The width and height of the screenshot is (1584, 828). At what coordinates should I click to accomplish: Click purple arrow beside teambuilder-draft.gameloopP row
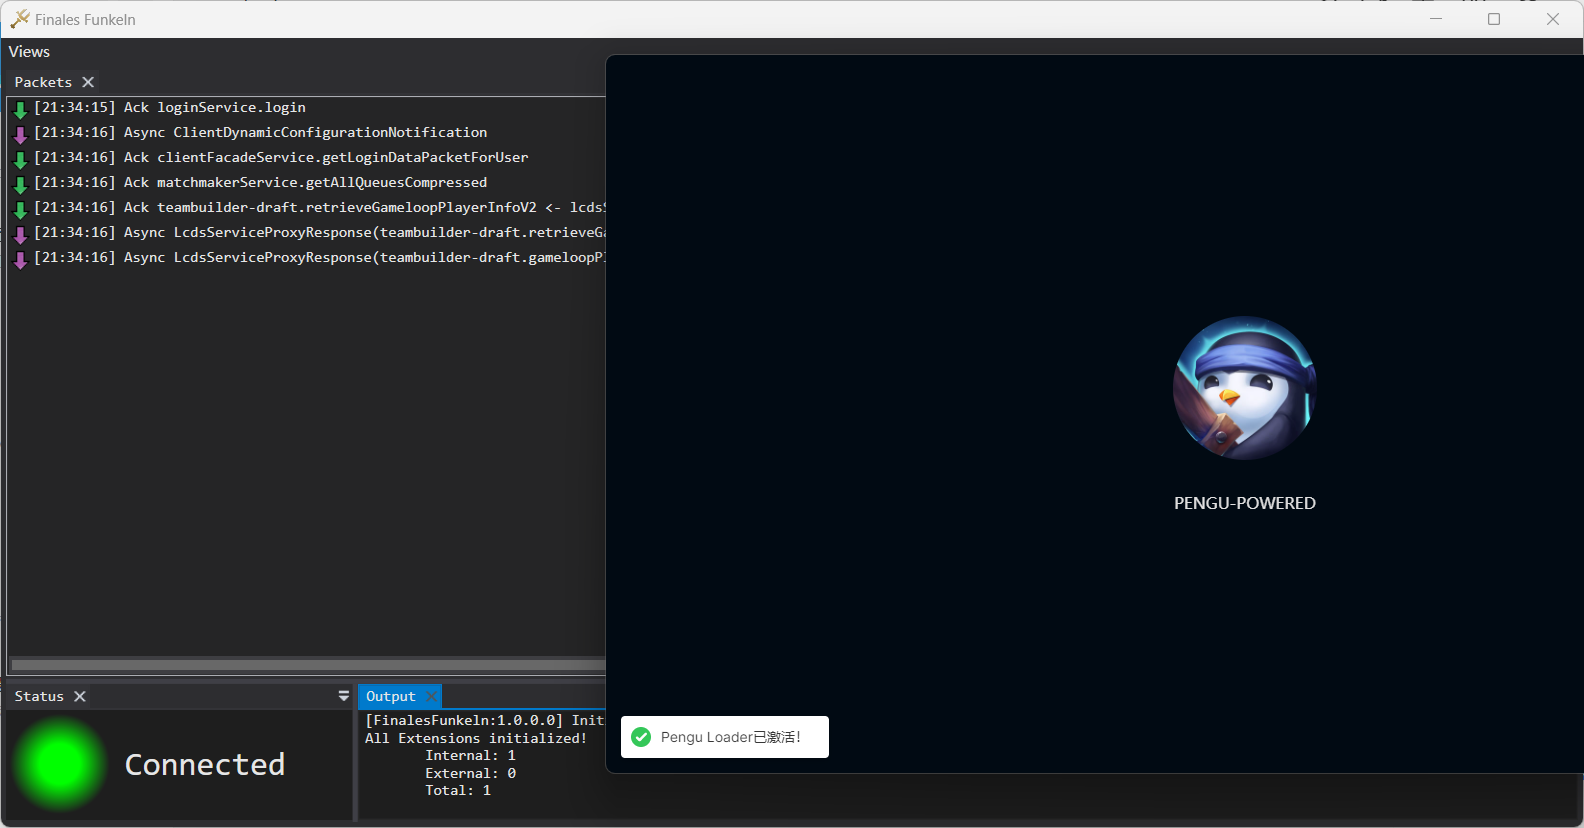[20, 260]
